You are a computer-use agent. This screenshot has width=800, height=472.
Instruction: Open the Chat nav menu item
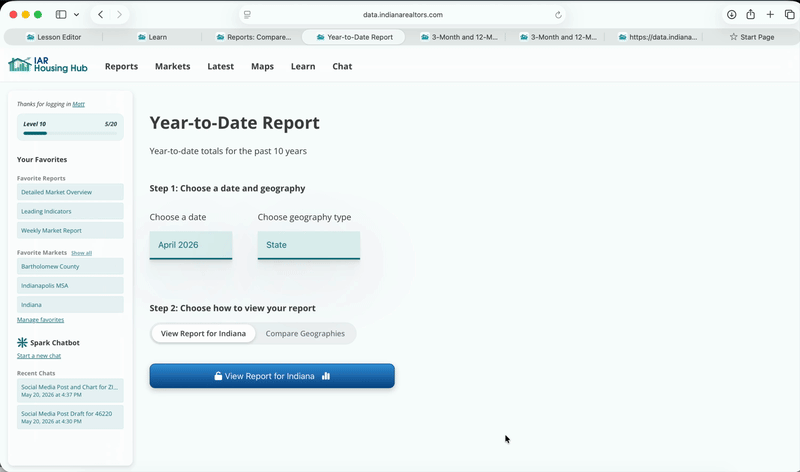pyautogui.click(x=342, y=66)
